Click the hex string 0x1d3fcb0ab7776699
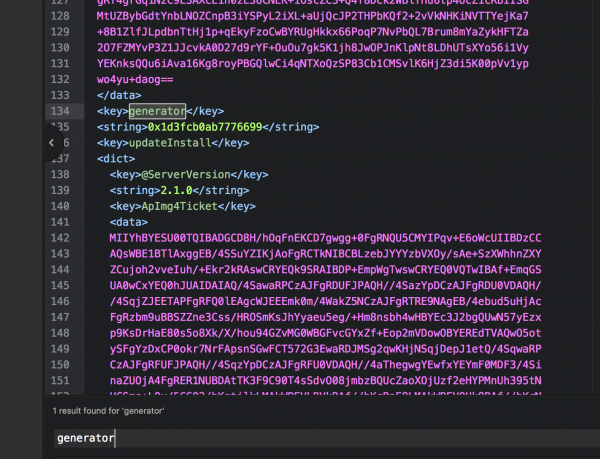The image size is (600, 459). coord(204,127)
